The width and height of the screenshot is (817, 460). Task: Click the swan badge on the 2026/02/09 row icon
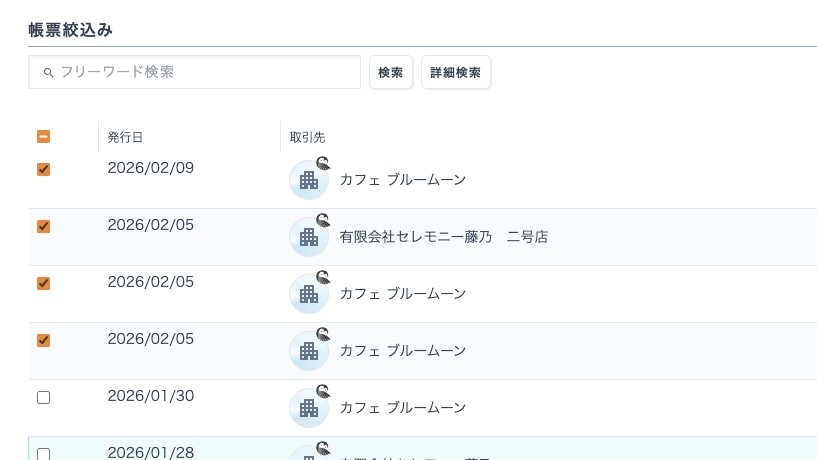tap(324, 163)
